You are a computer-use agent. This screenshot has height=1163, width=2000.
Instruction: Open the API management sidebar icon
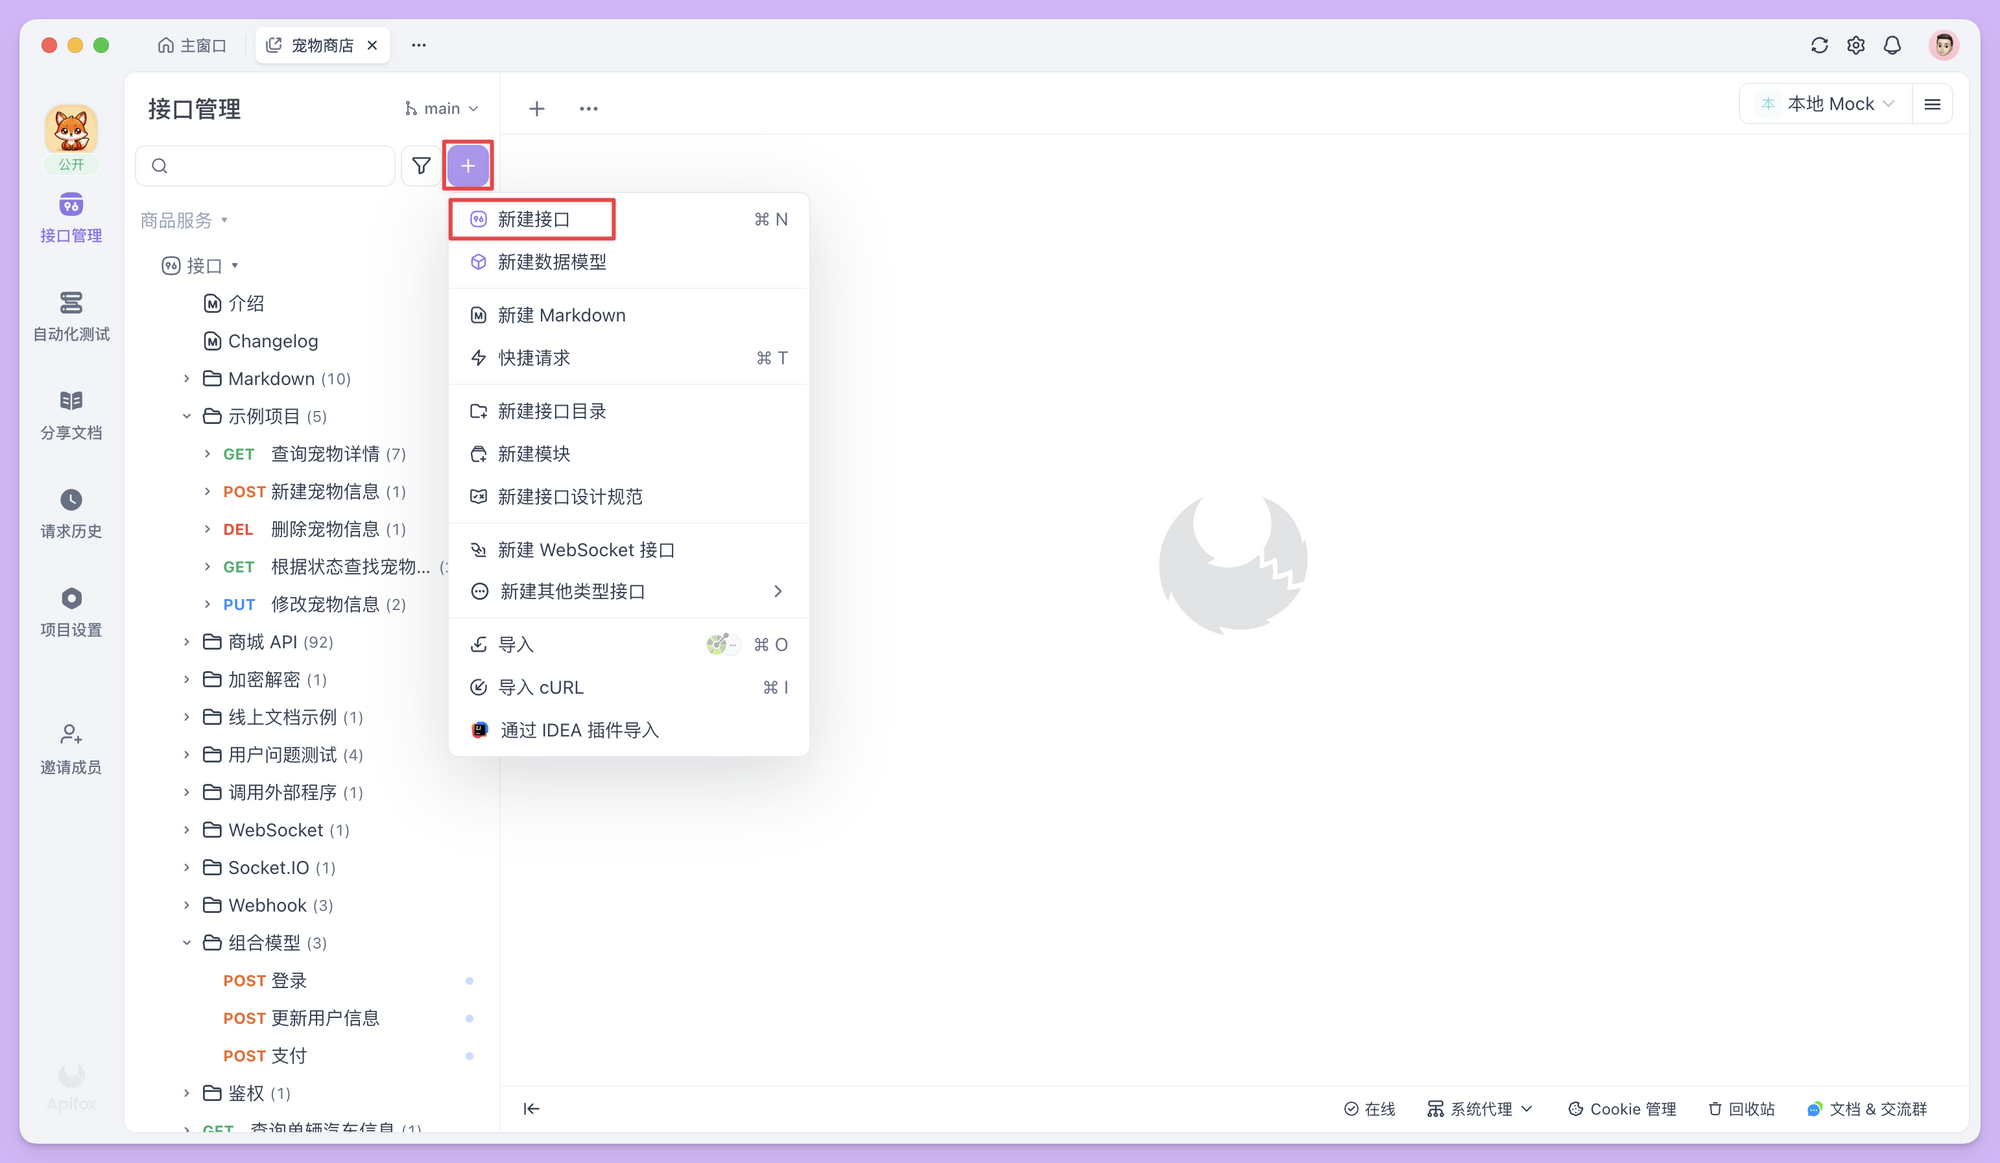(x=71, y=218)
